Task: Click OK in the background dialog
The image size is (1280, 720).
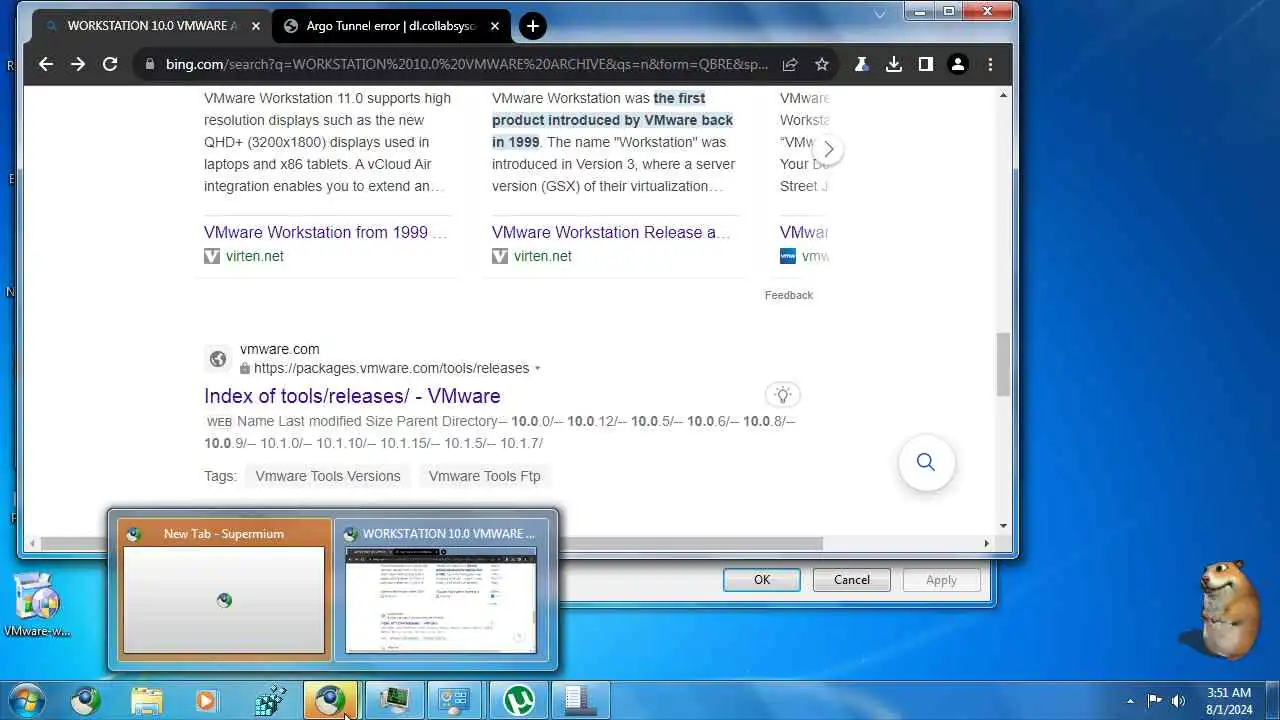Action: coord(762,580)
